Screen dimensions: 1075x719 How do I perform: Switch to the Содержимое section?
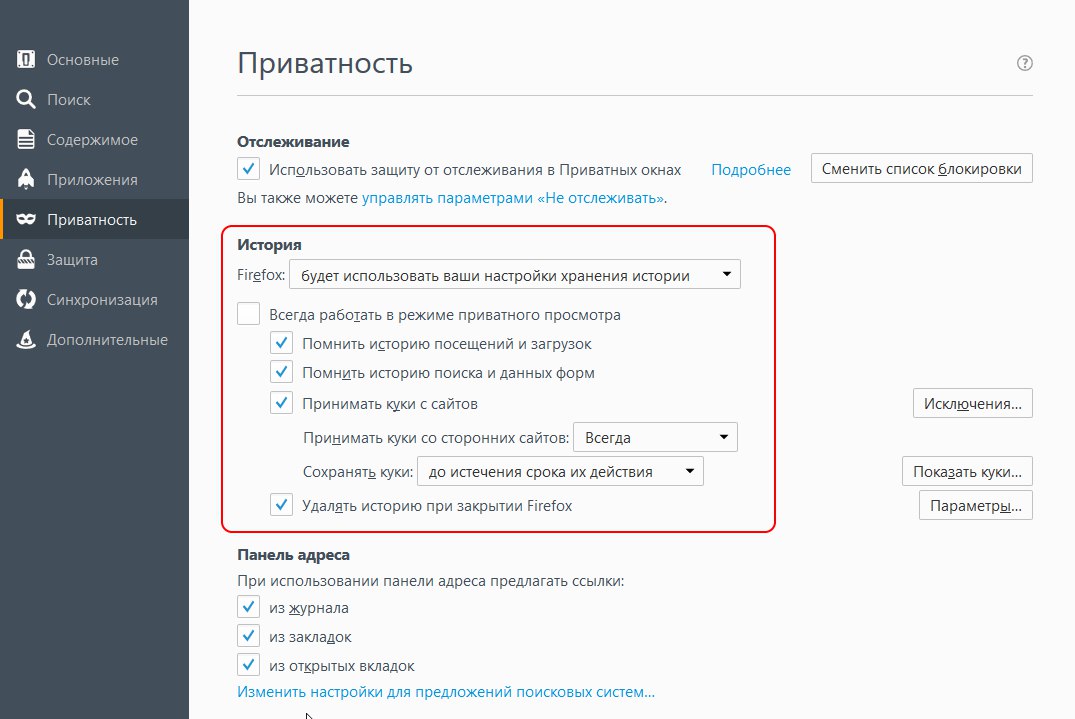click(x=95, y=139)
